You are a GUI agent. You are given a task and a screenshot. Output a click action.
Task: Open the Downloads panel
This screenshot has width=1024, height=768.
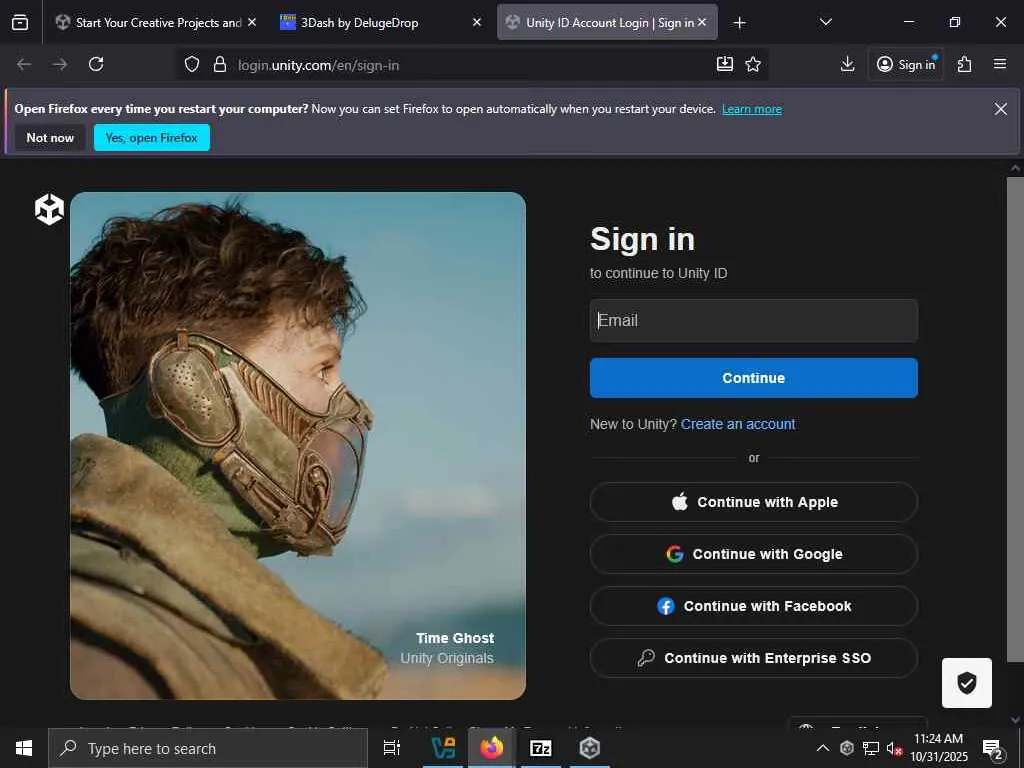(847, 64)
